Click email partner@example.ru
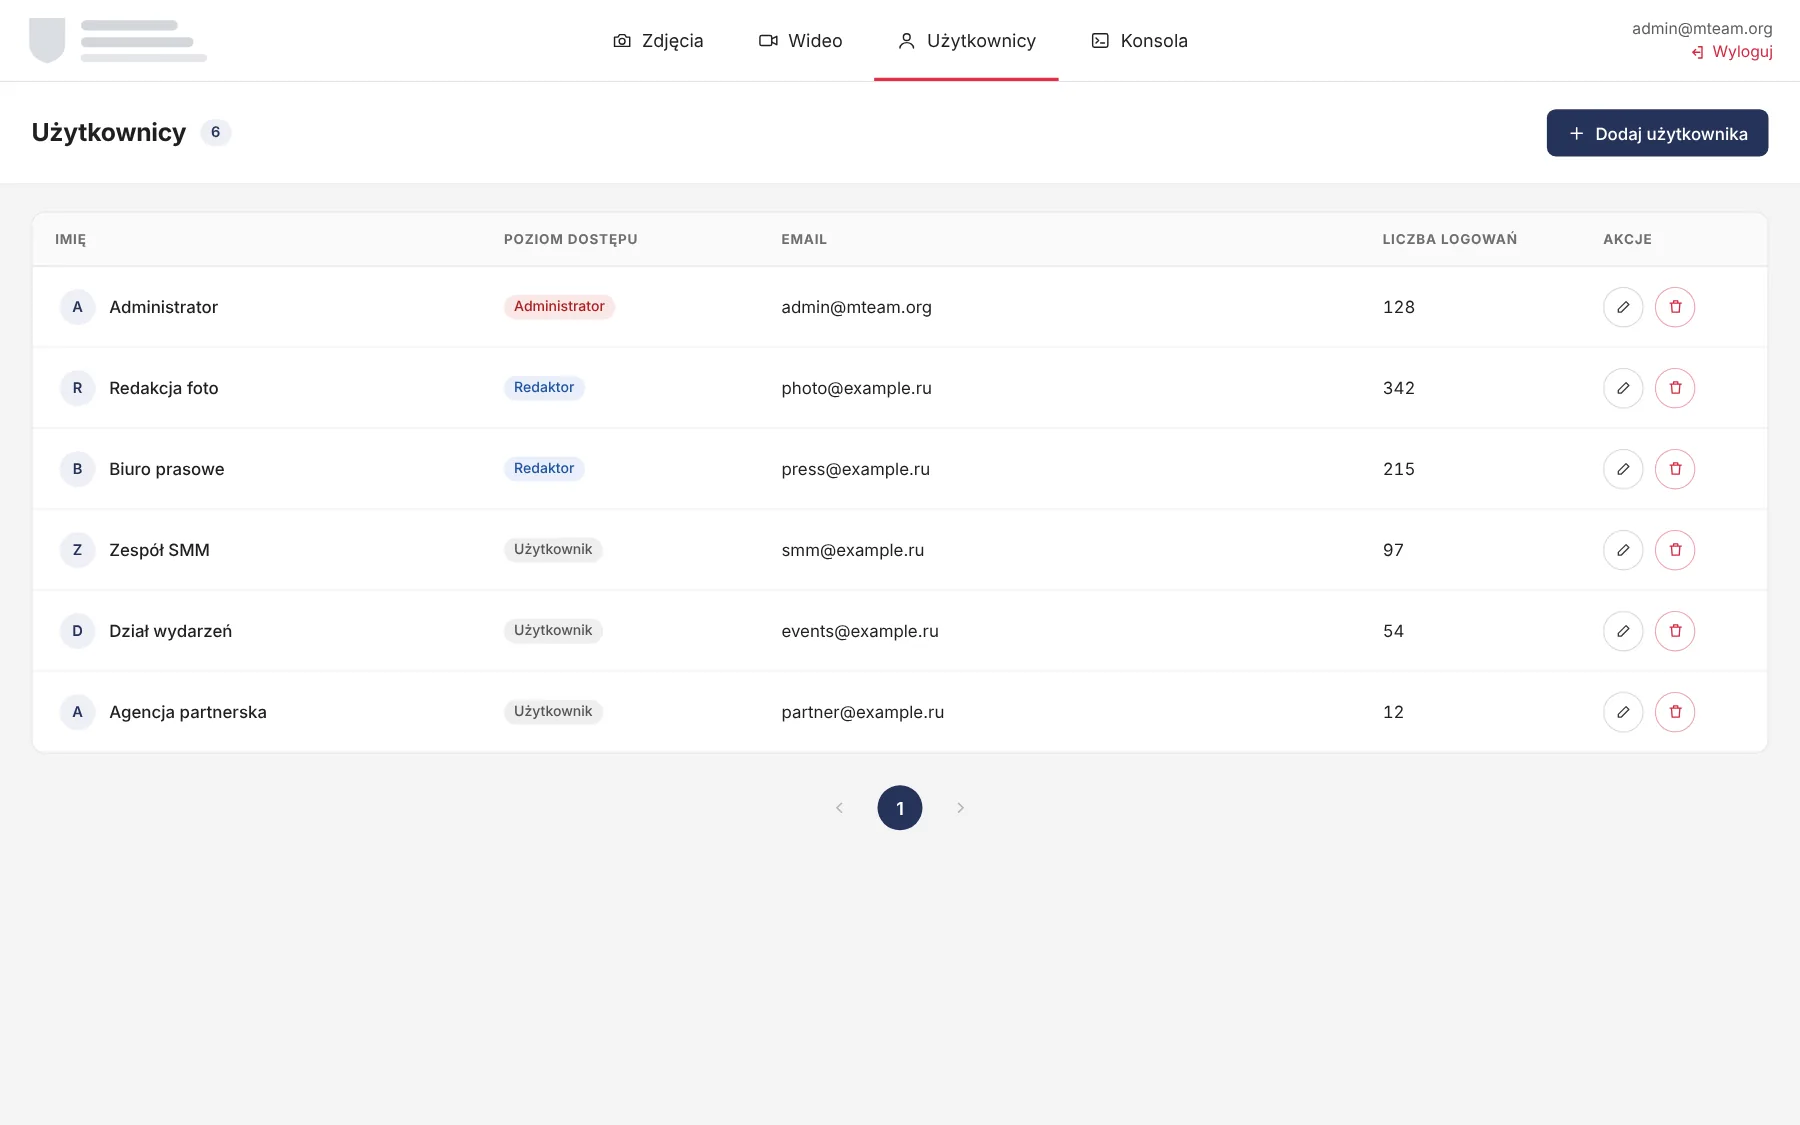 (x=862, y=712)
